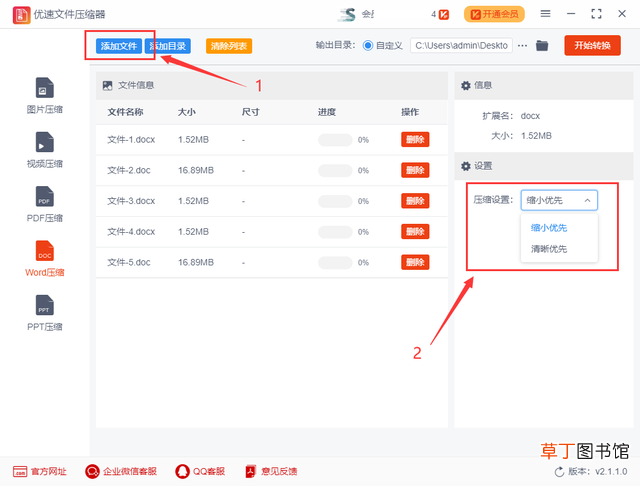Viewport: 640px width, 486px height.
Task: Open the 图片压缩 image compression tool
Action: click(x=44, y=95)
